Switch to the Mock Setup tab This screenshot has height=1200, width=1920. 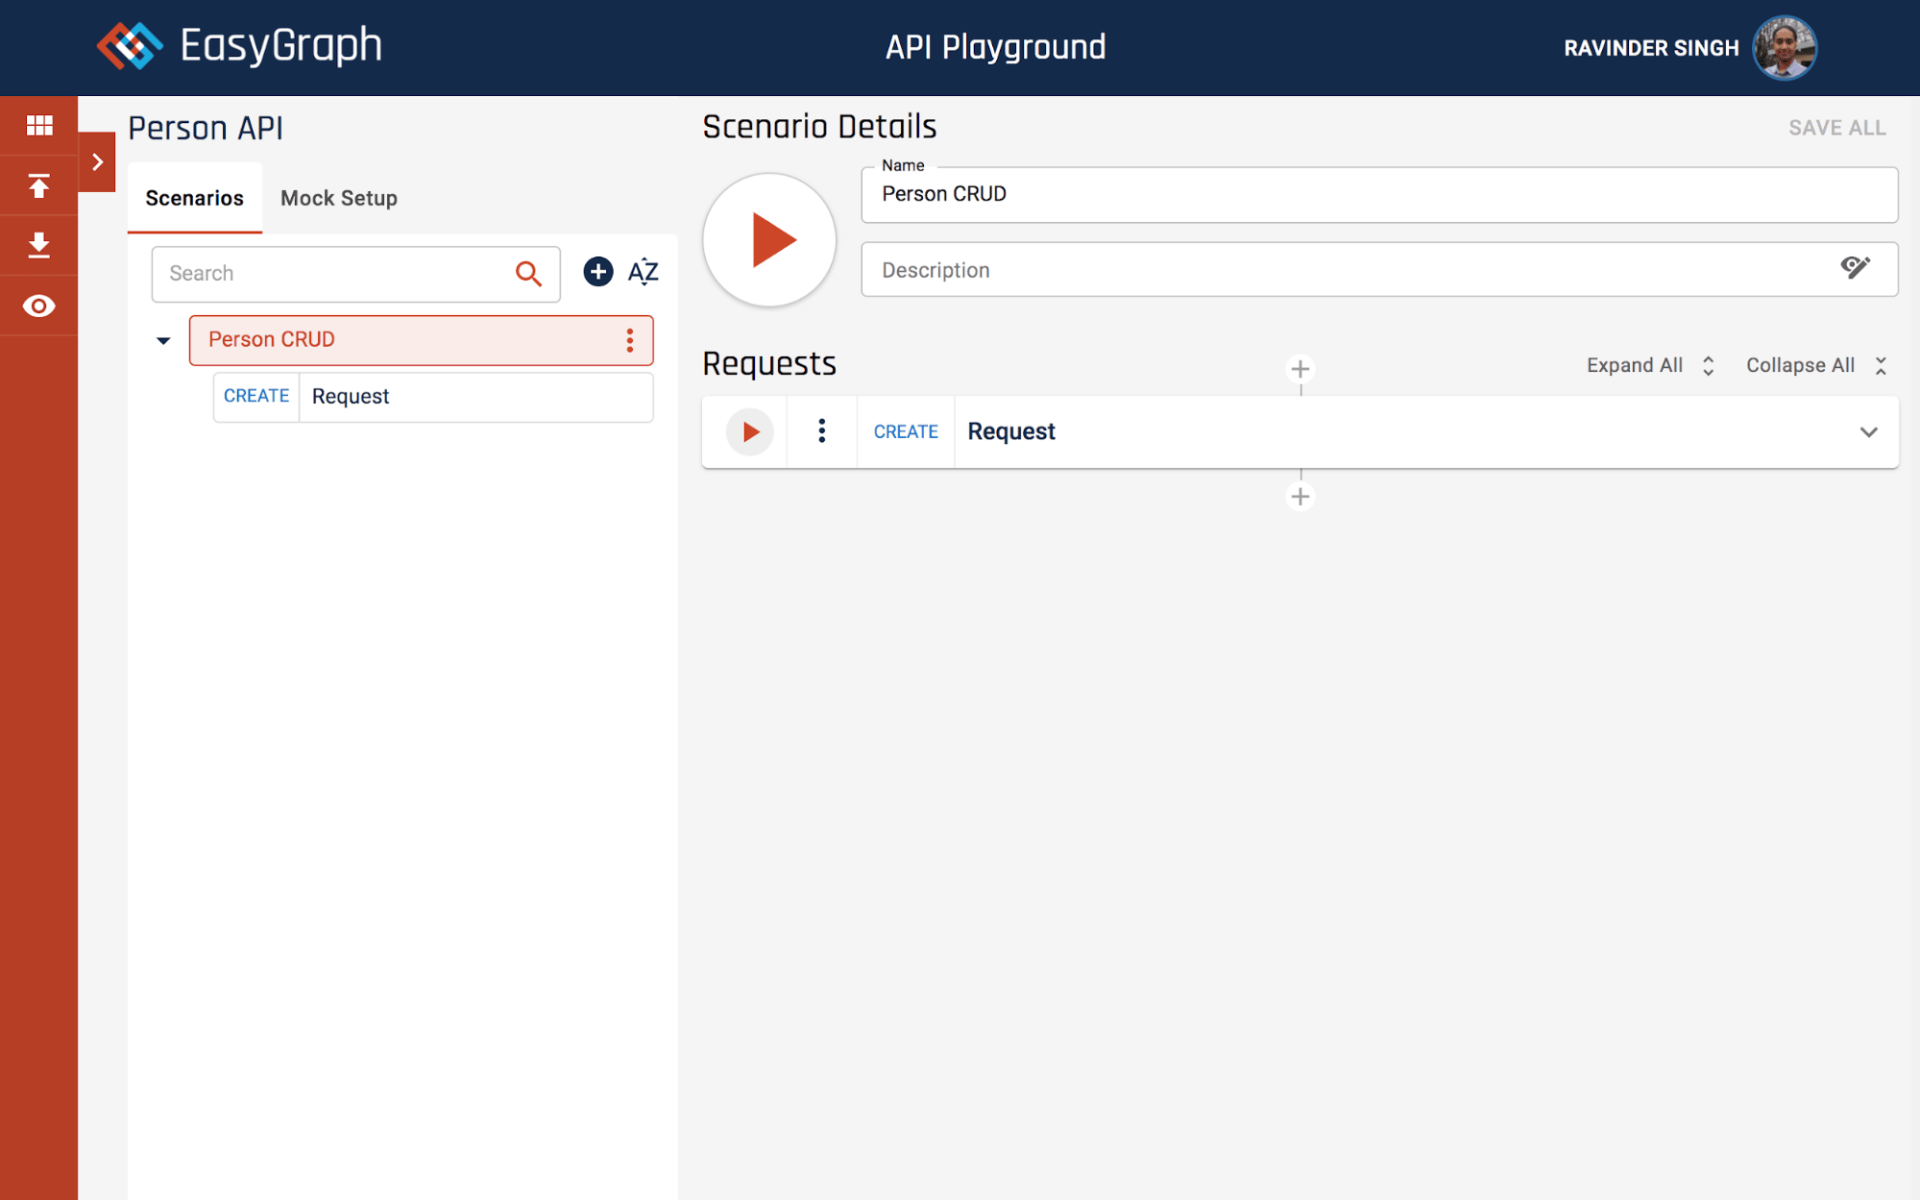tap(338, 198)
